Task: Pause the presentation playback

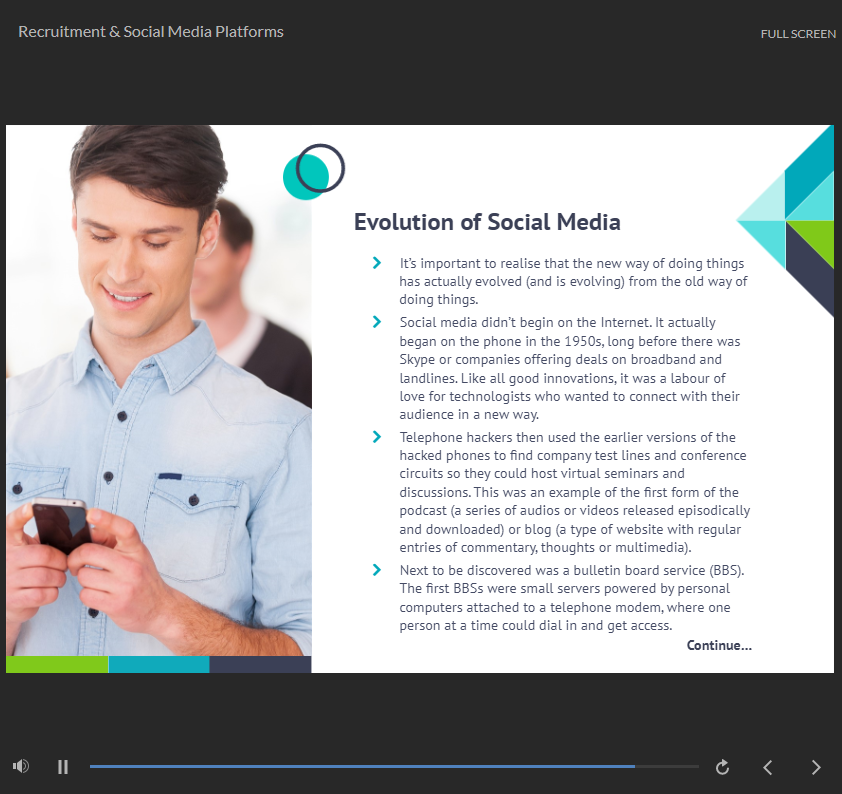Action: tap(63, 767)
